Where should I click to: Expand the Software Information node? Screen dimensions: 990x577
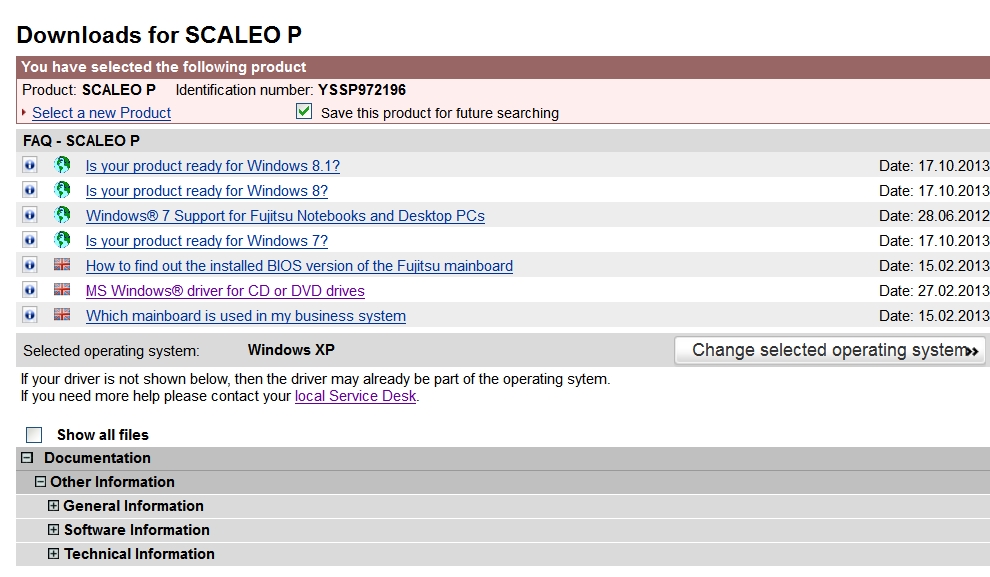54,530
